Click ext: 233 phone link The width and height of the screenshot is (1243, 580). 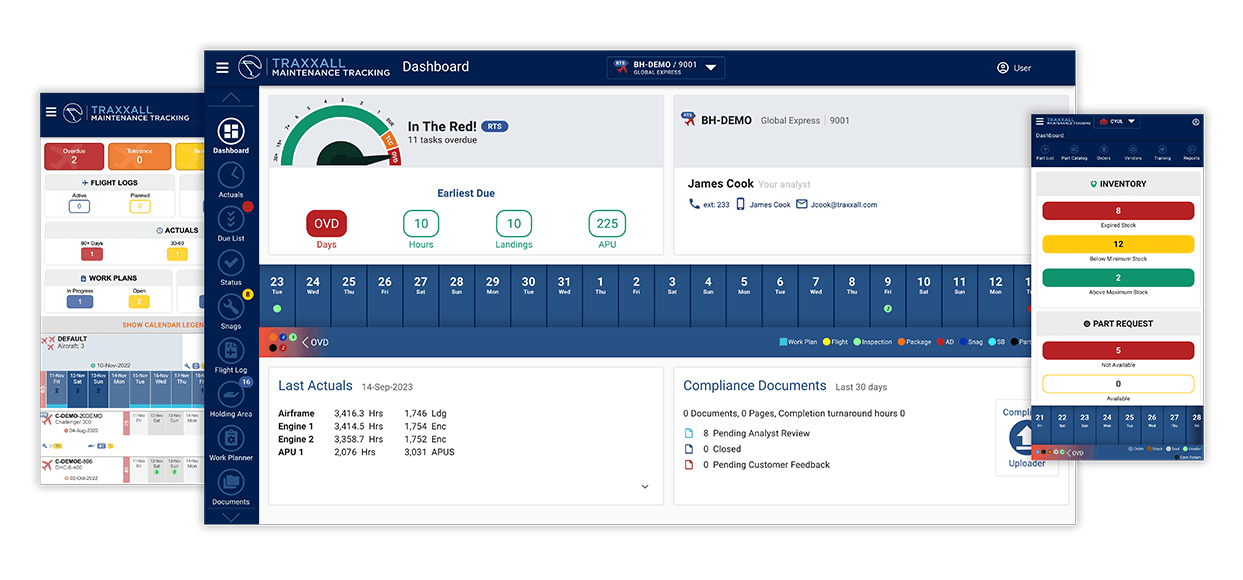pos(716,205)
